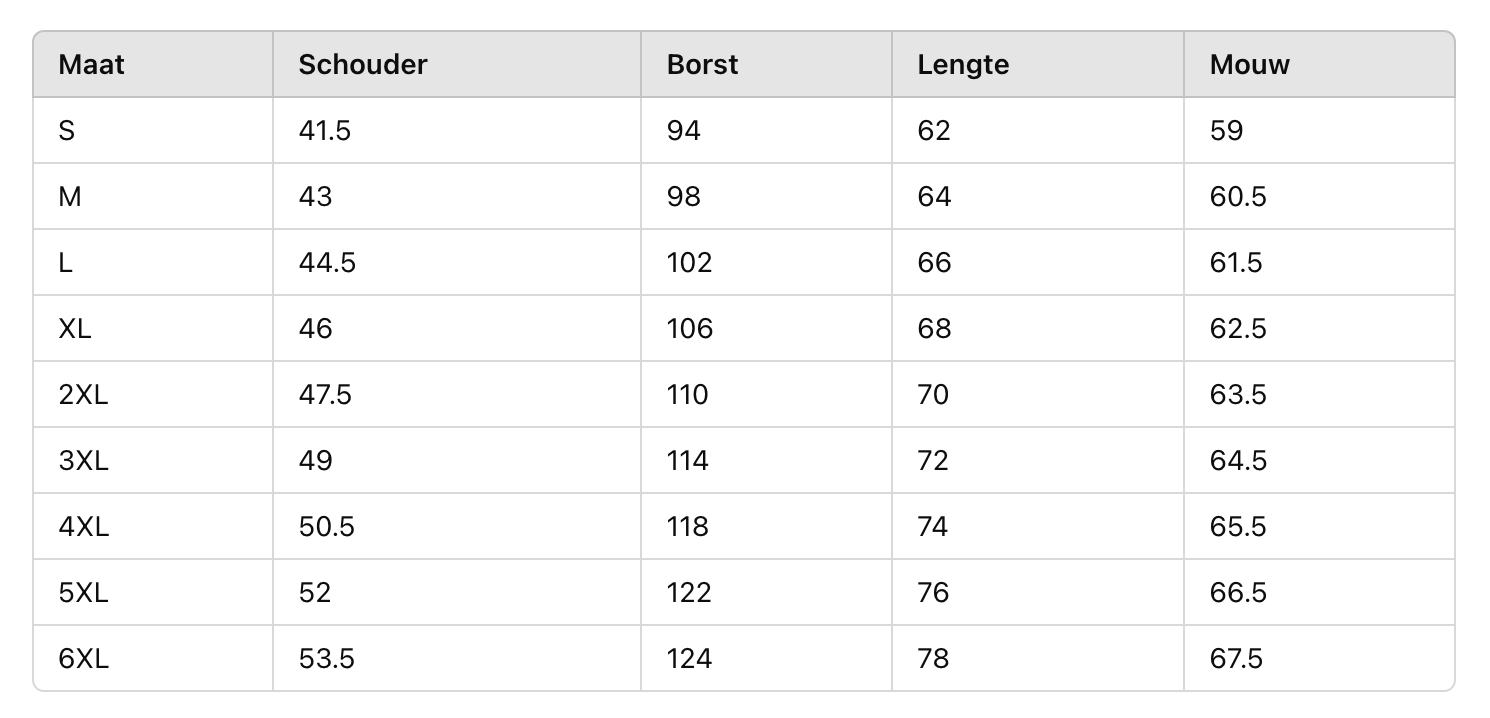Image resolution: width=1490 pixels, height=718 pixels.
Task: Click length value 72 in 3XL row
Action: tap(933, 461)
